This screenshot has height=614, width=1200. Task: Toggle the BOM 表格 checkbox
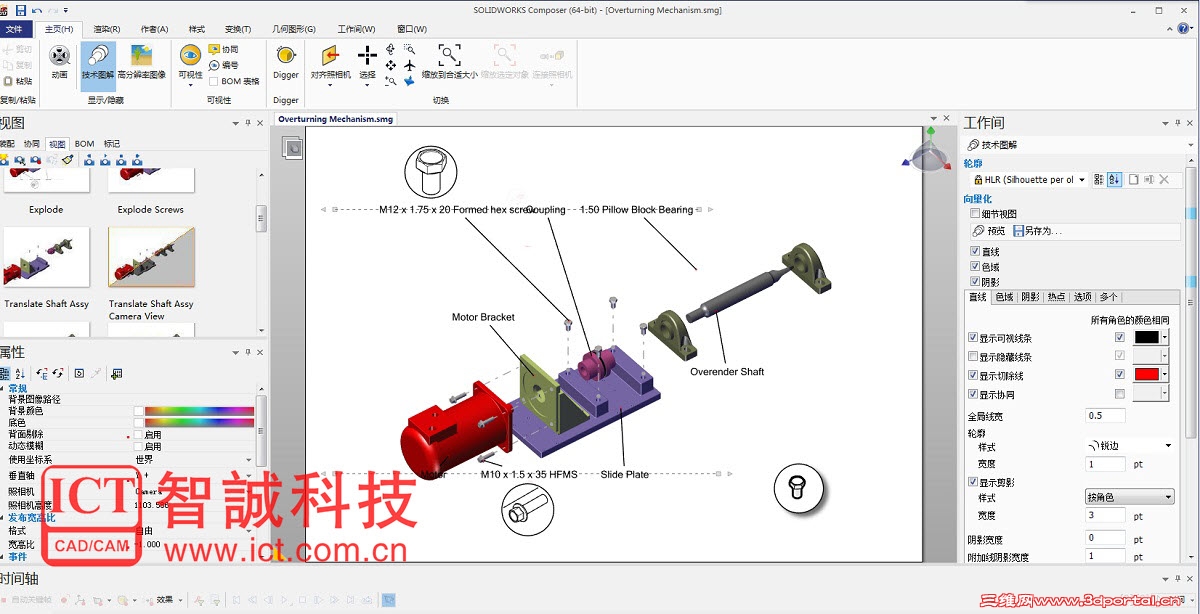pyautogui.click(x=212, y=81)
